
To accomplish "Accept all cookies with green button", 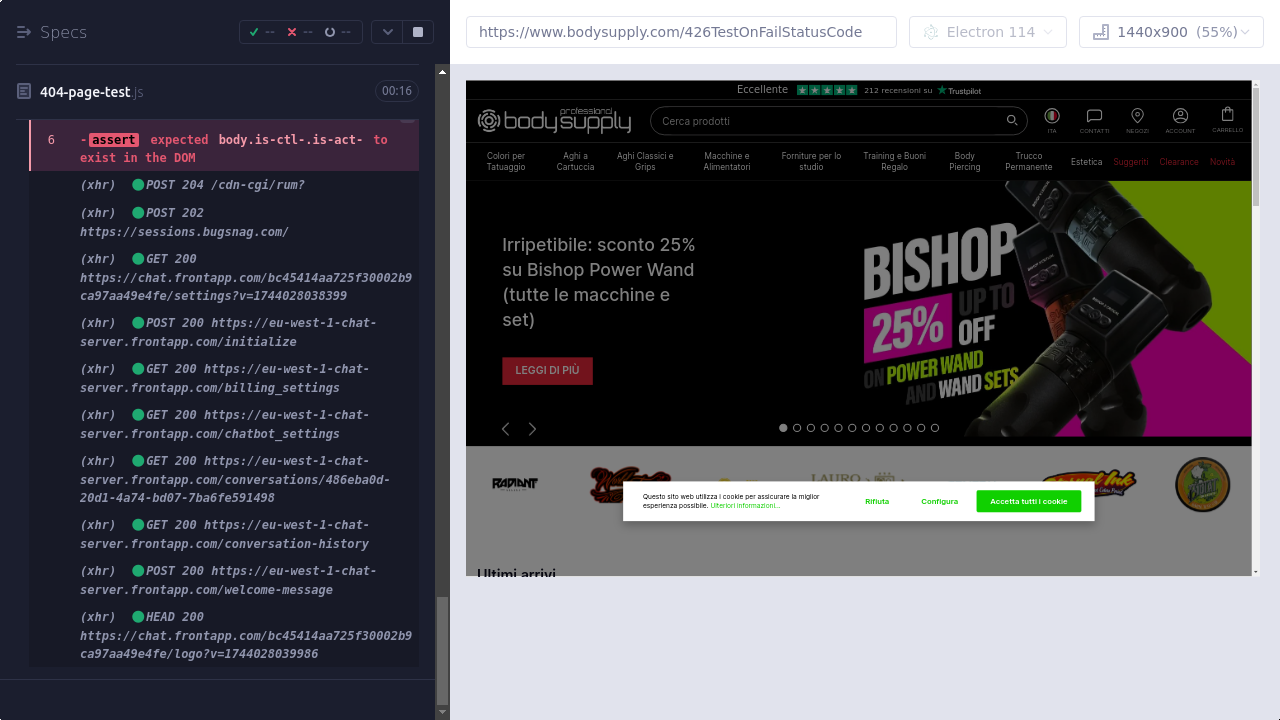I will (1028, 501).
